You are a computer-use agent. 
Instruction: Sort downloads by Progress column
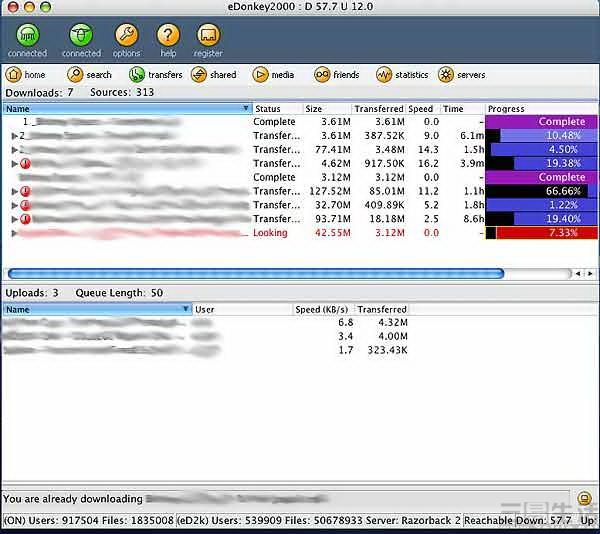541,109
